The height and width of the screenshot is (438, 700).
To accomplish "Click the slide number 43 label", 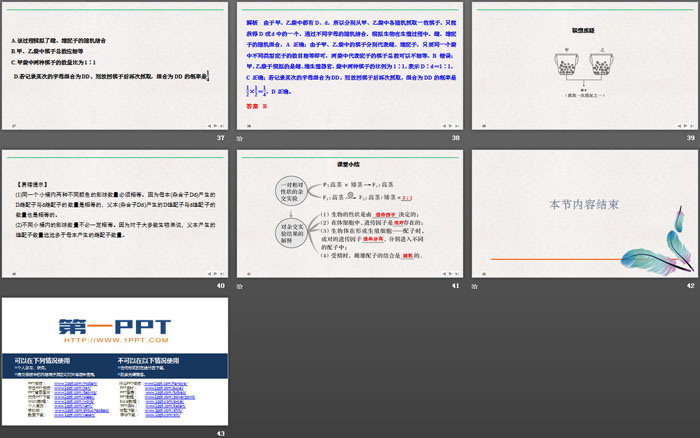I will [219, 433].
